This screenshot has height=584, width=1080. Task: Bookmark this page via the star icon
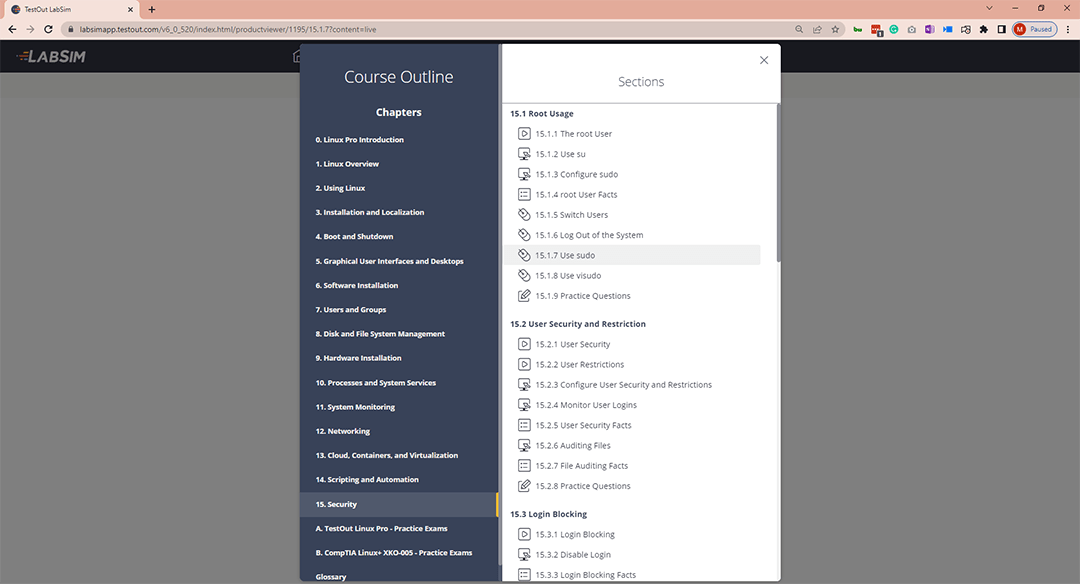tap(835, 30)
